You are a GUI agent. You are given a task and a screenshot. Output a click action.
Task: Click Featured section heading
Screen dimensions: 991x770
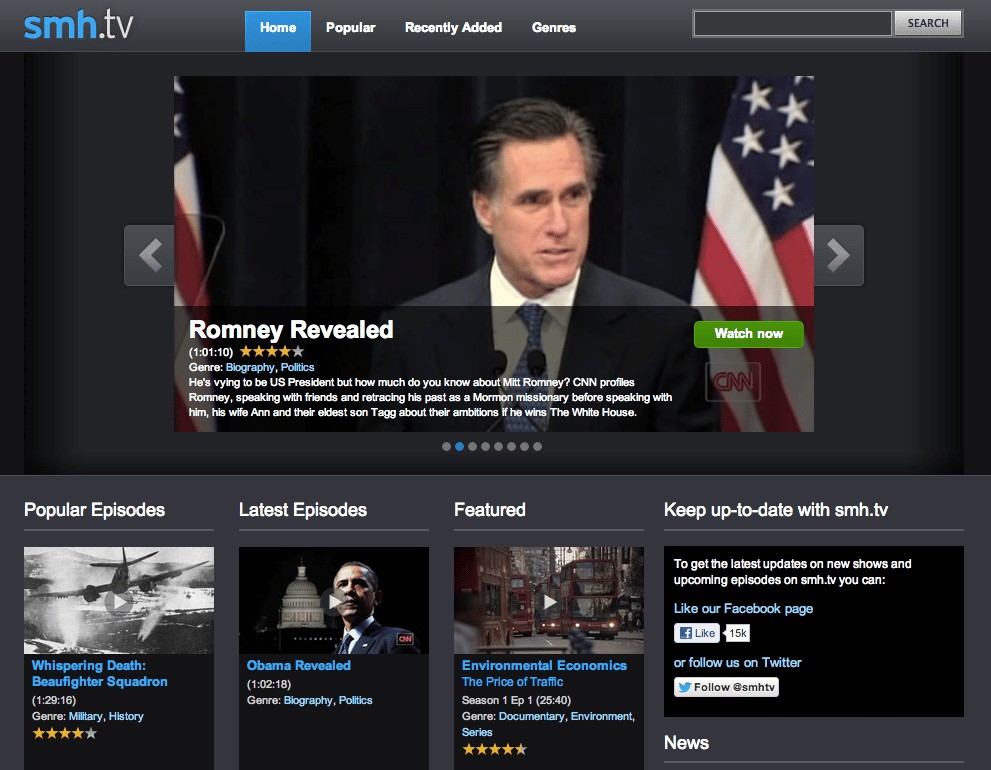490,510
